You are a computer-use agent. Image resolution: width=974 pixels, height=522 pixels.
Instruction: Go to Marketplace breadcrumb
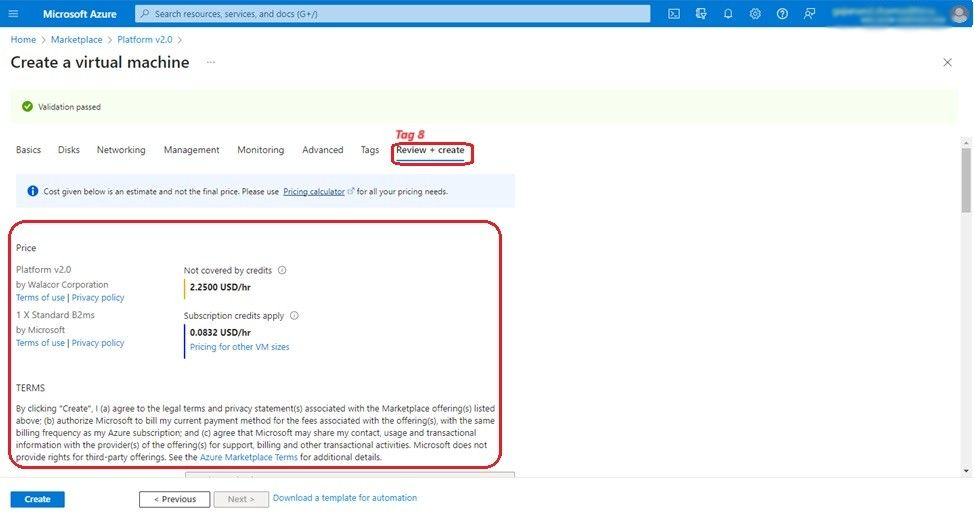76,40
